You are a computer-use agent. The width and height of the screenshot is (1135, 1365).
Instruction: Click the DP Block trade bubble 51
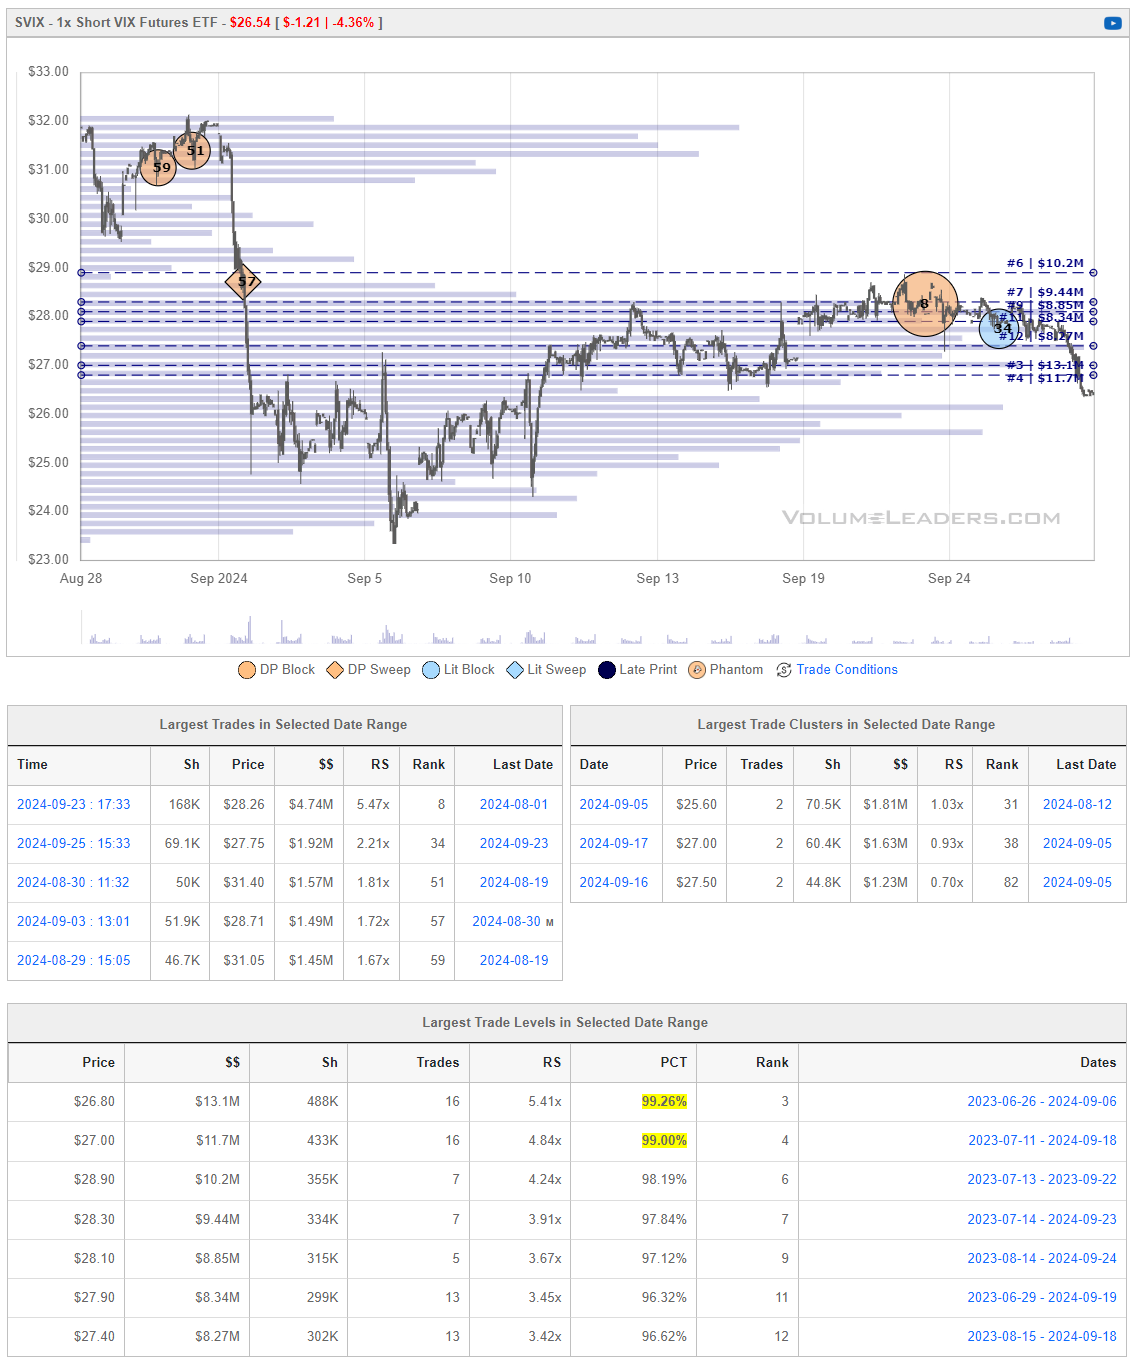pos(192,151)
